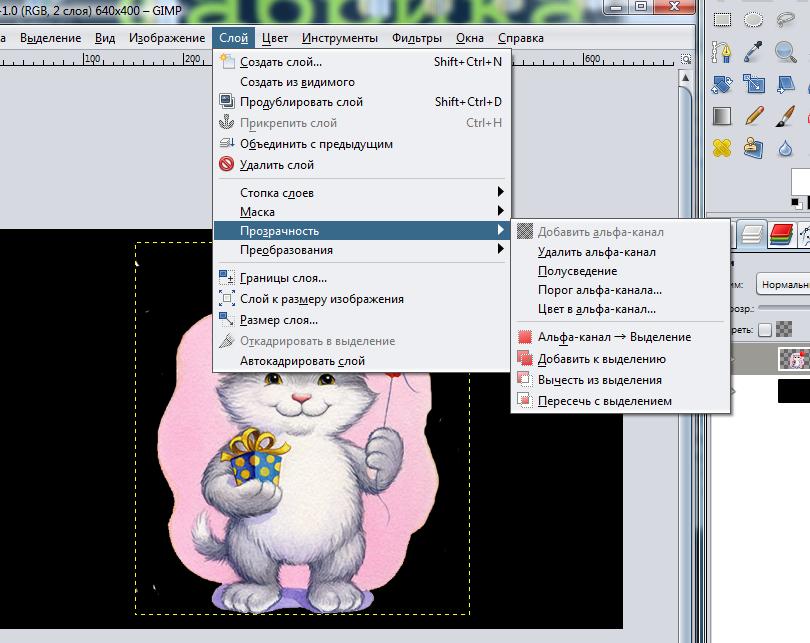Select the cat layer thumbnail
Image resolution: width=810 pixels, height=643 pixels.
(795, 359)
